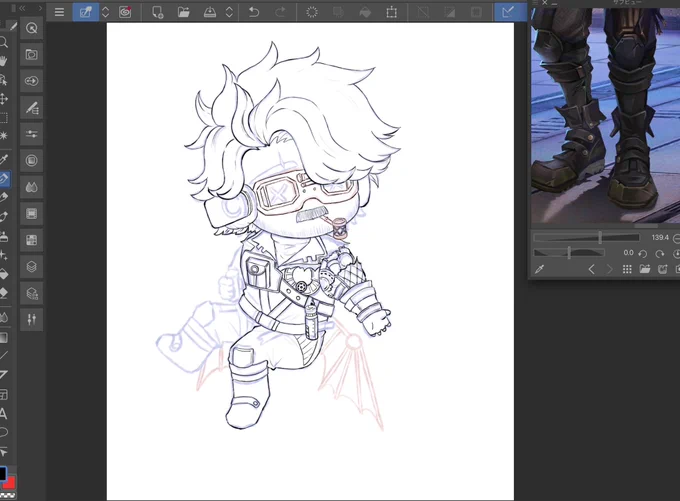Select the Fill bucket tool in the toolbar
Image resolution: width=680 pixels, height=501 pixels.
(x=3, y=274)
